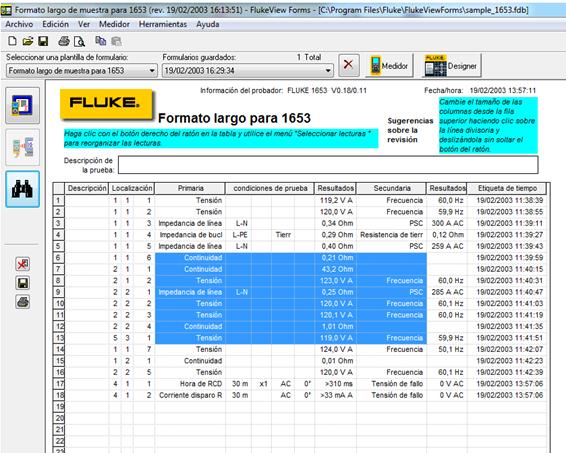Open the Archivo menu
The height and width of the screenshot is (453, 566).
point(19,24)
